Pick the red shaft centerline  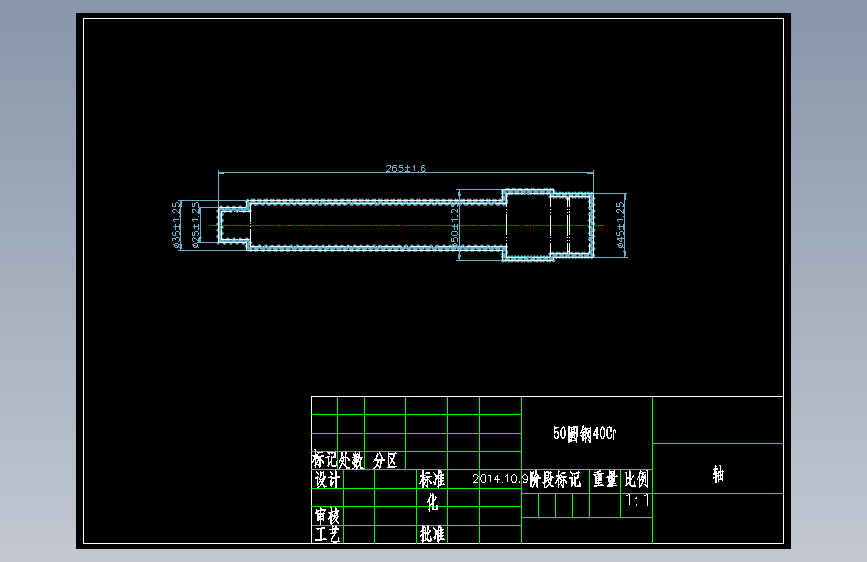click(x=406, y=225)
